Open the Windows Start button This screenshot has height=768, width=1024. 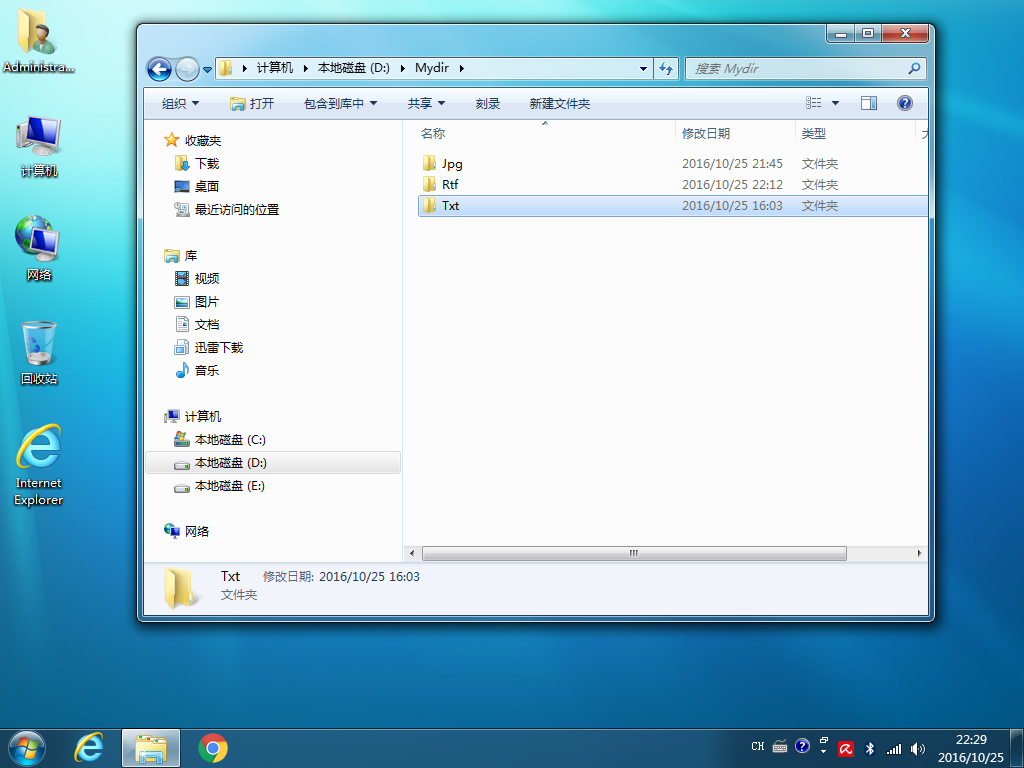27,748
